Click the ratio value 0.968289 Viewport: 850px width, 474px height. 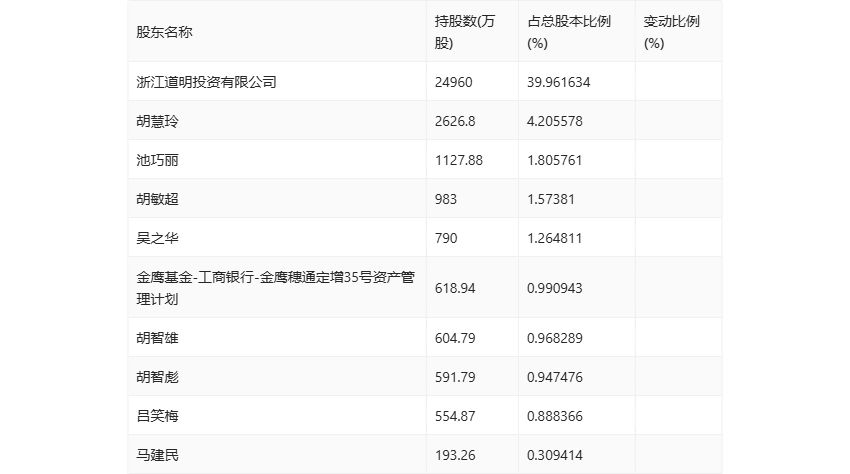[x=555, y=338]
